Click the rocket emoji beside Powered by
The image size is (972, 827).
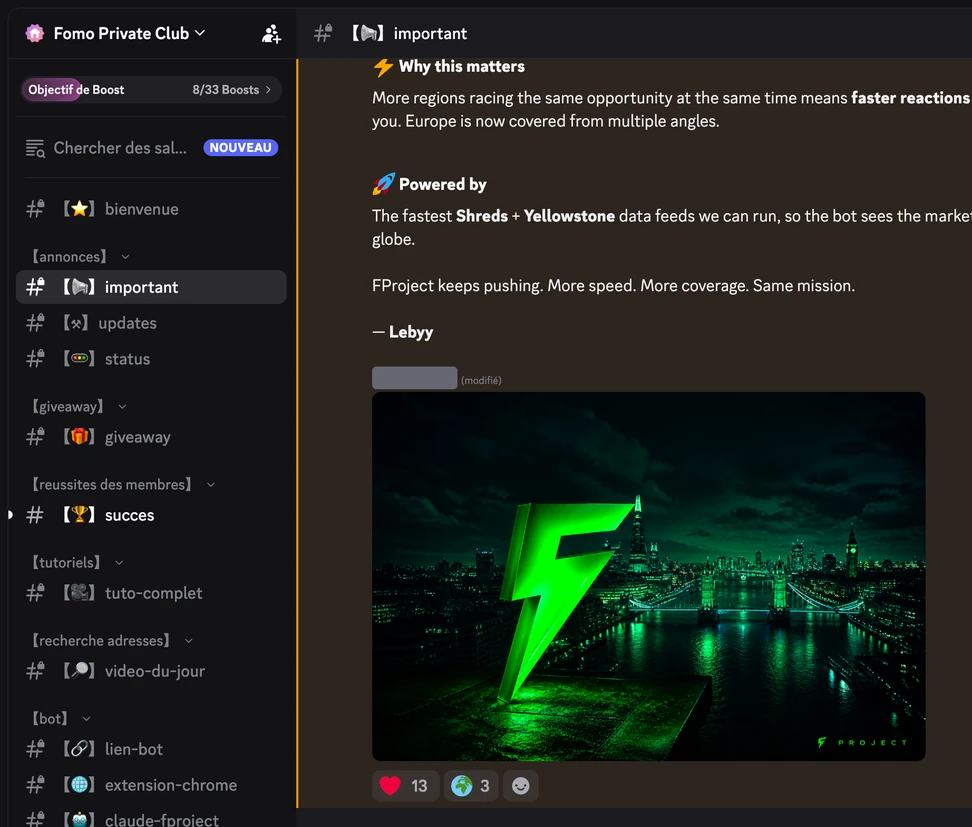point(383,184)
